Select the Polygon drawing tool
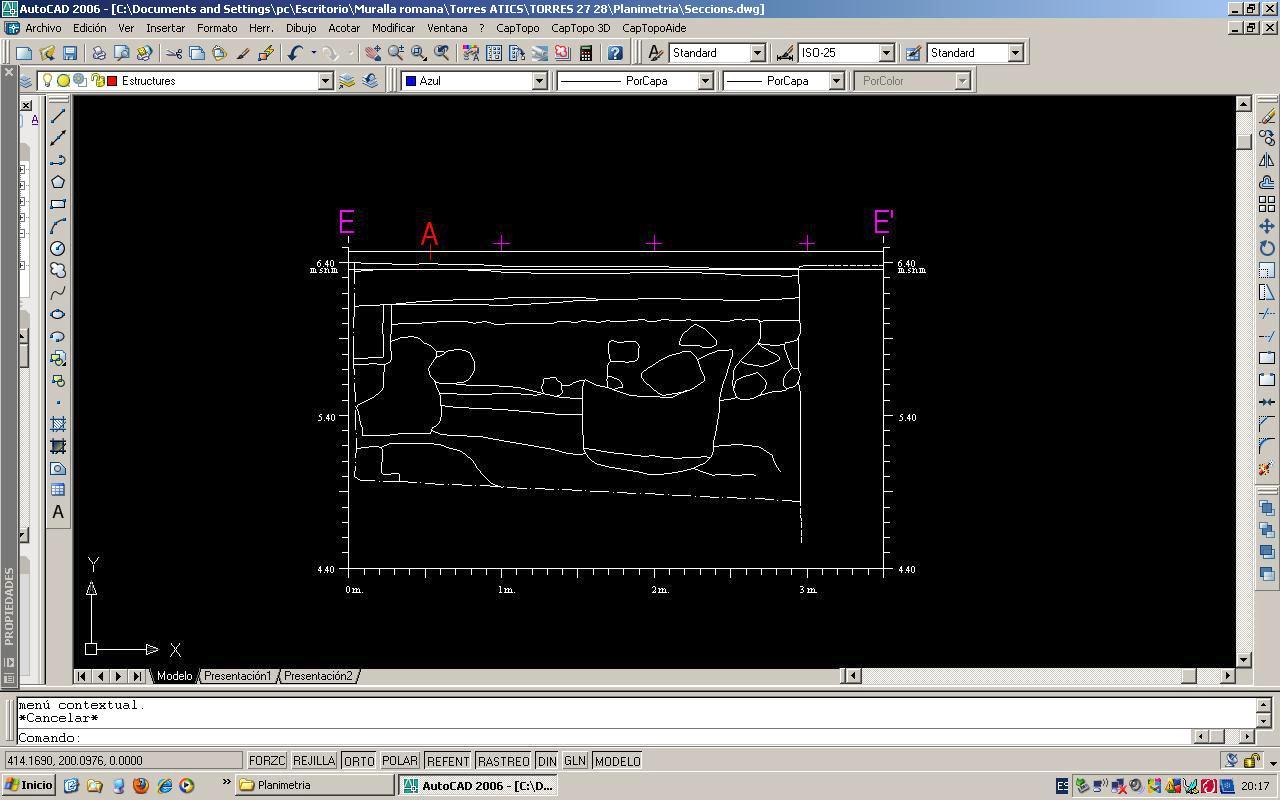The height and width of the screenshot is (800, 1280). [58, 182]
